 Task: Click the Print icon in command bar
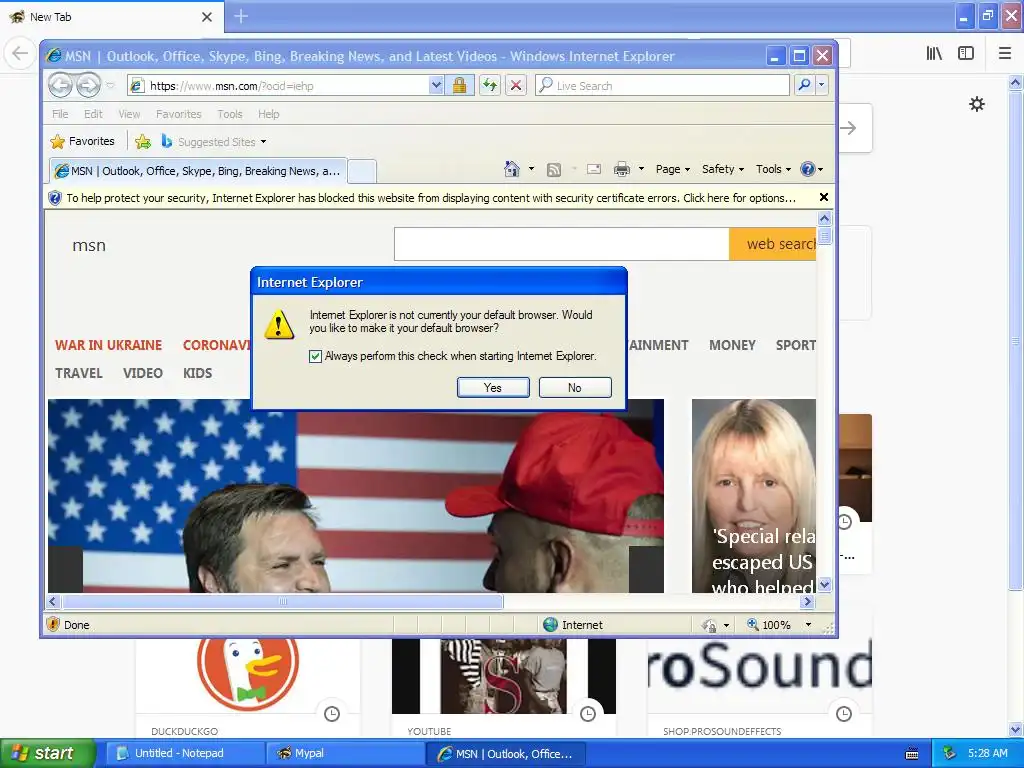pyautogui.click(x=622, y=170)
